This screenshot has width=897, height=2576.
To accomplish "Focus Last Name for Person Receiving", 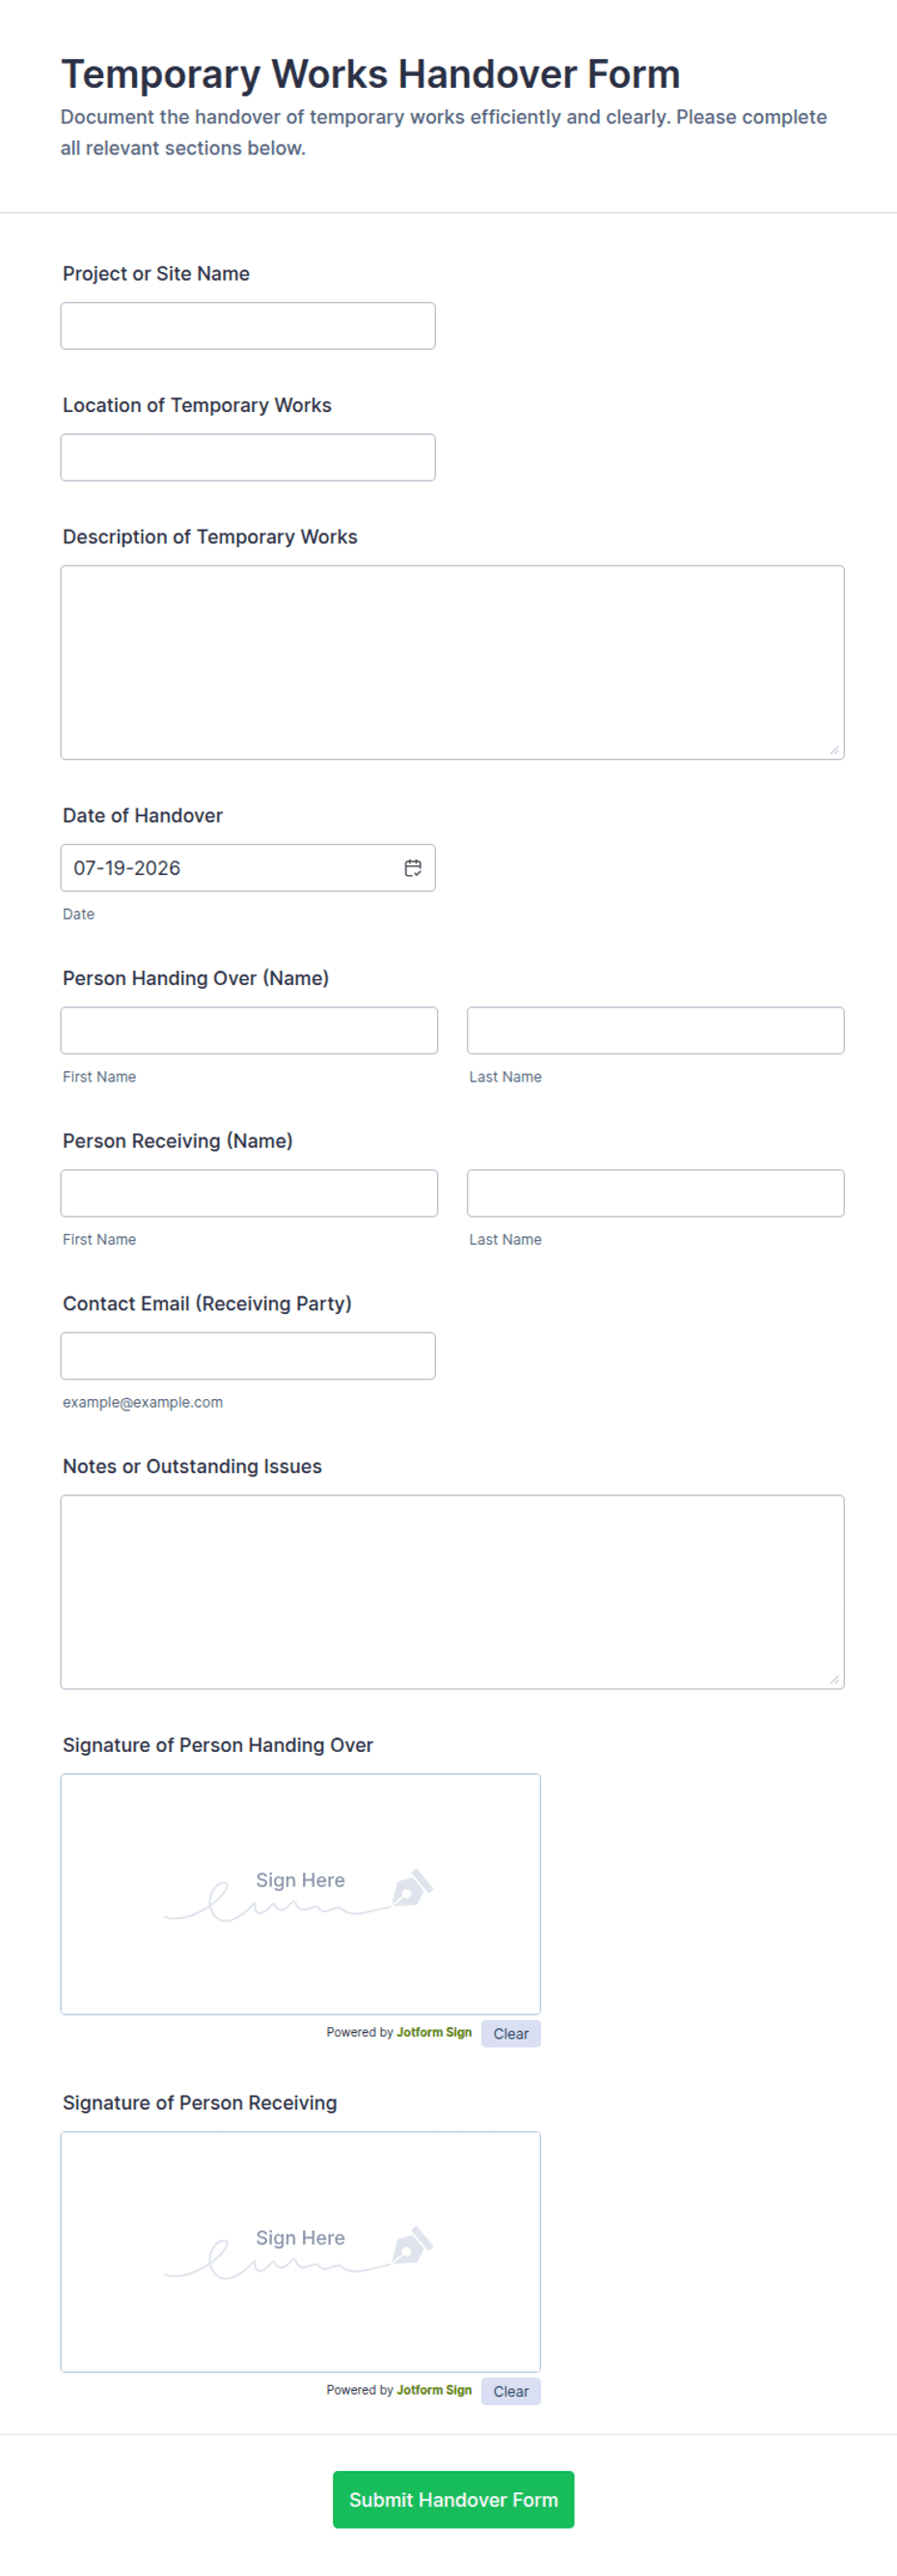I will pyautogui.click(x=655, y=1193).
